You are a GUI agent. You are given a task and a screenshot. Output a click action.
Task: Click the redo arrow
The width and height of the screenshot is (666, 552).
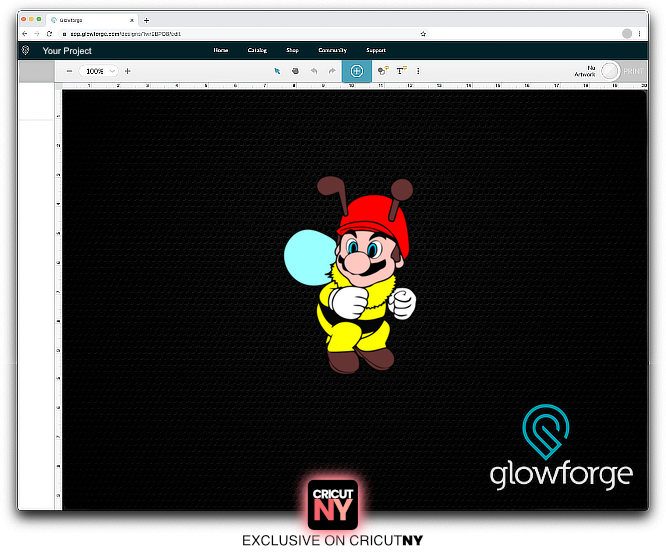[x=332, y=71]
